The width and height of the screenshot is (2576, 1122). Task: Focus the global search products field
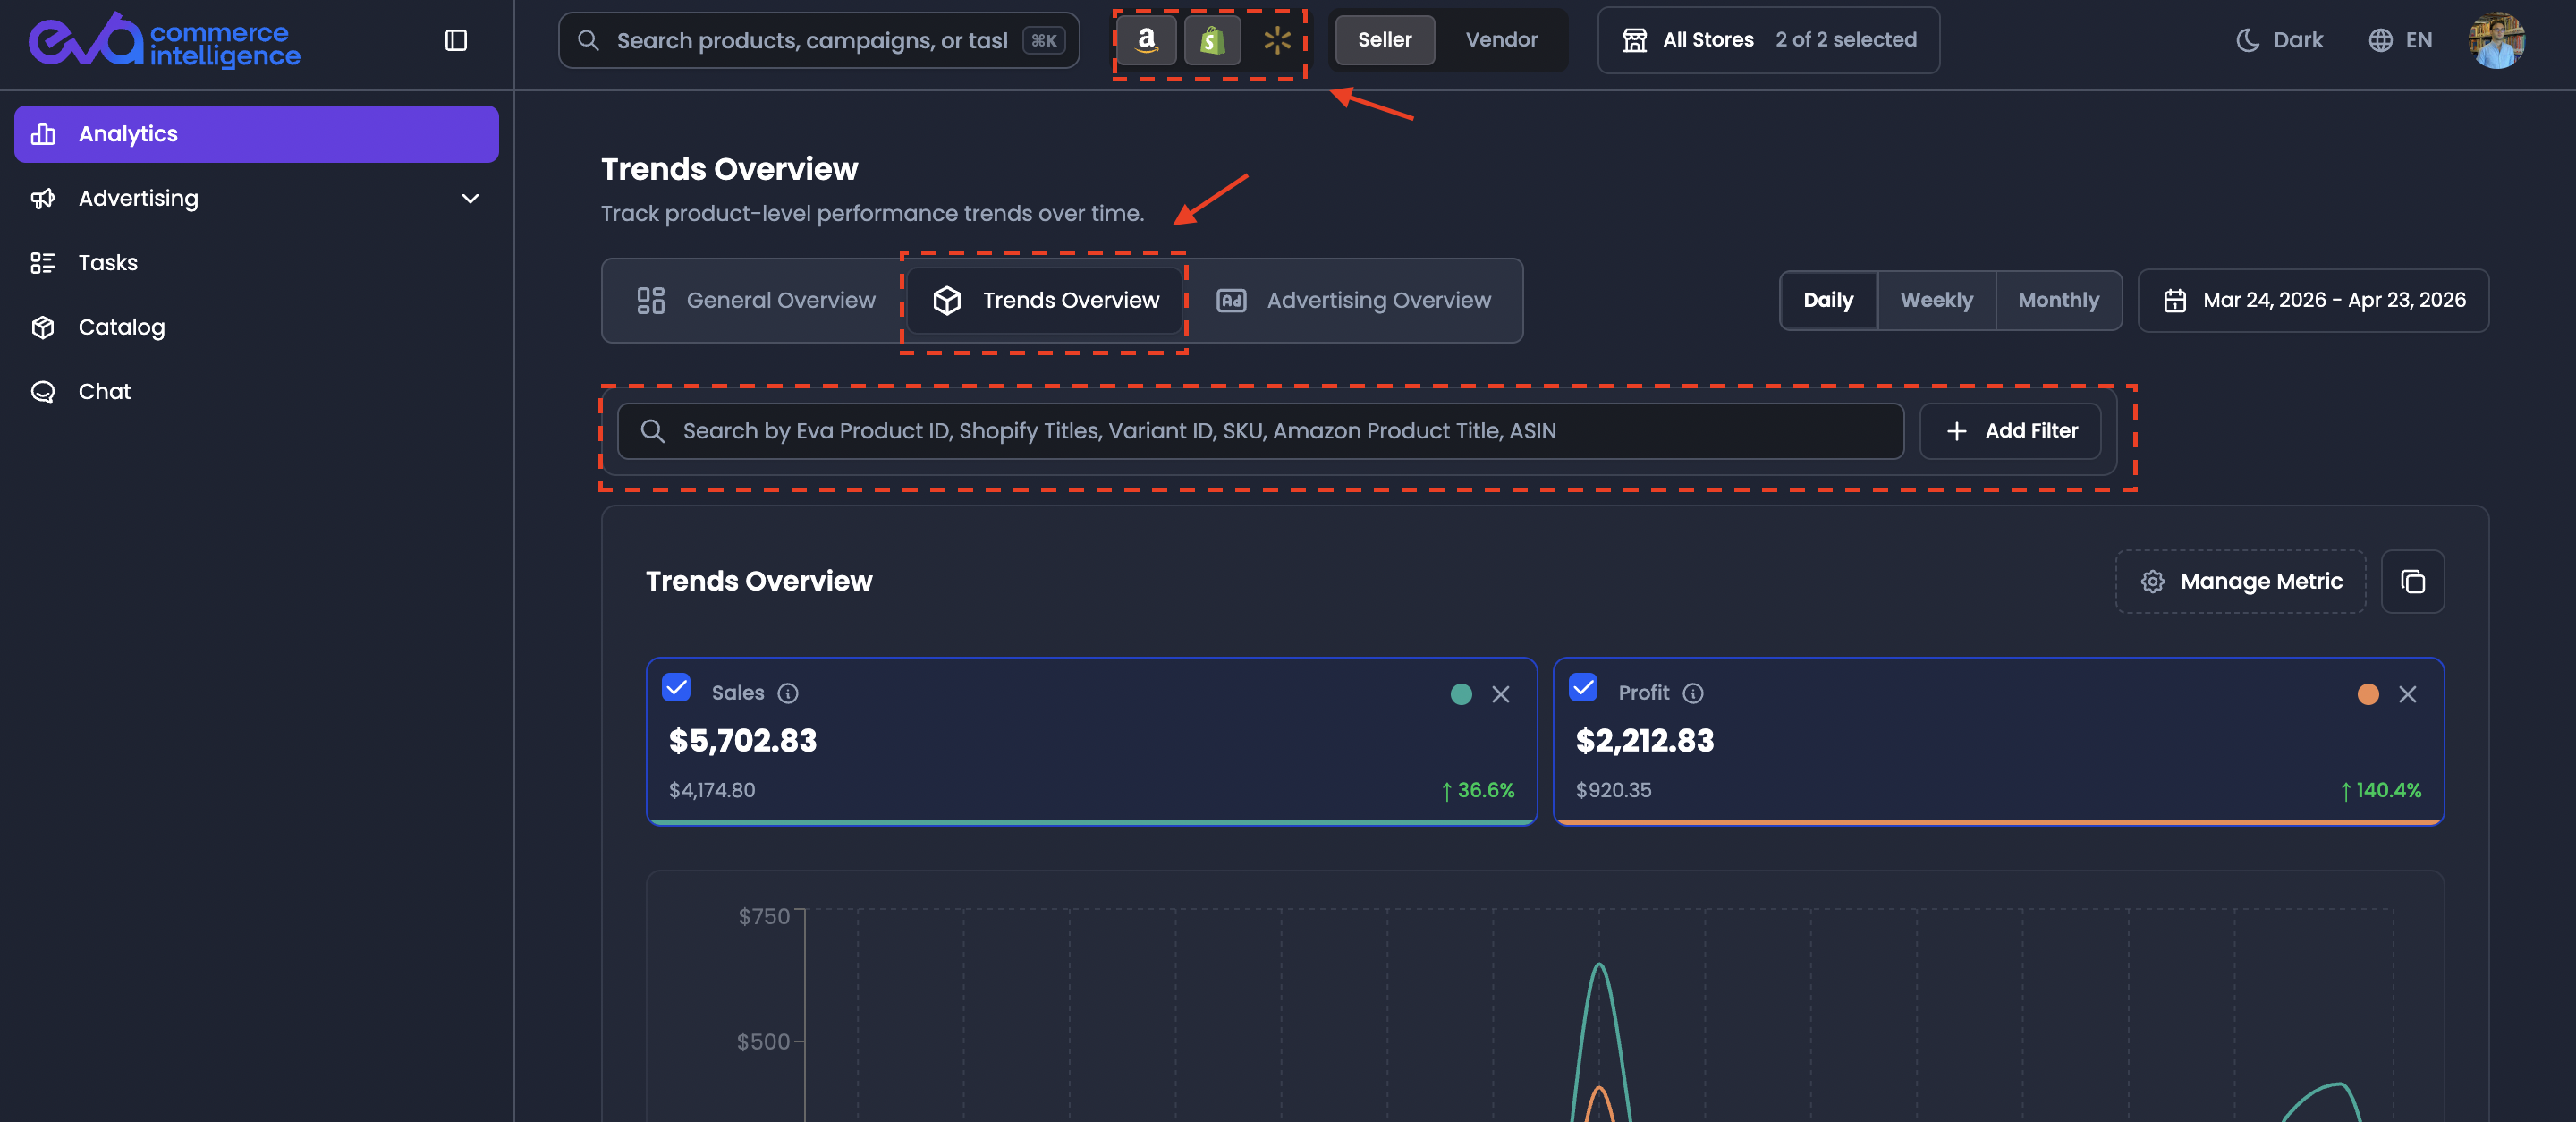(818, 40)
